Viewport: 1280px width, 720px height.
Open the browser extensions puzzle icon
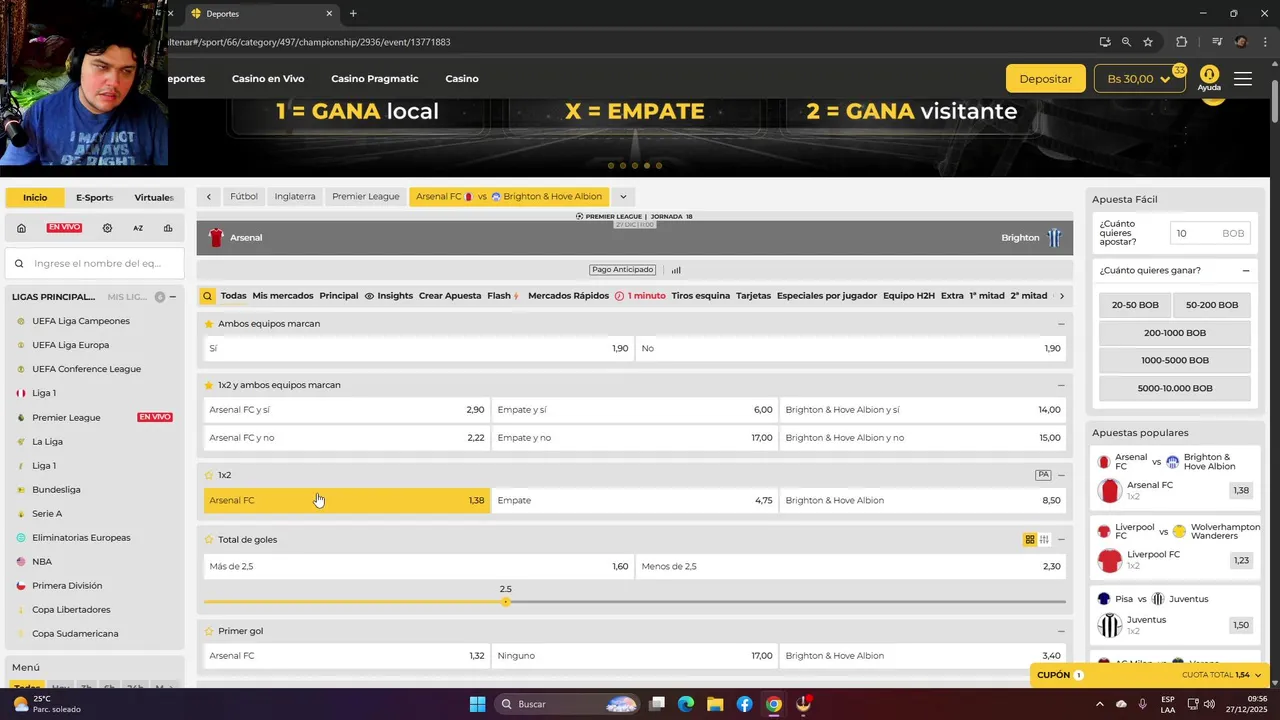pos(1181,42)
